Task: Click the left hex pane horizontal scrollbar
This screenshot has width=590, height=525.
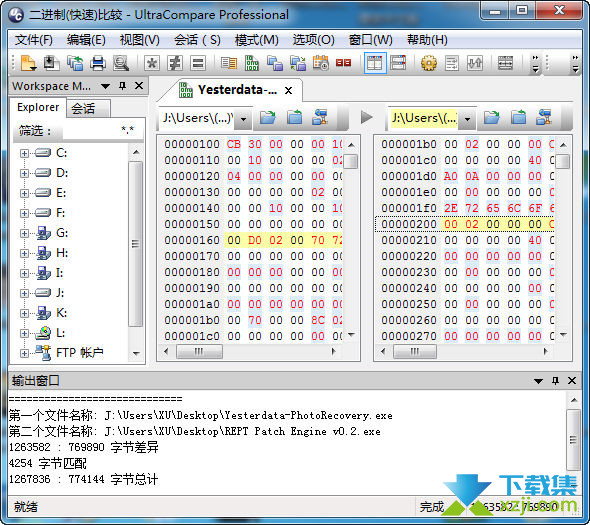Action: coord(249,352)
